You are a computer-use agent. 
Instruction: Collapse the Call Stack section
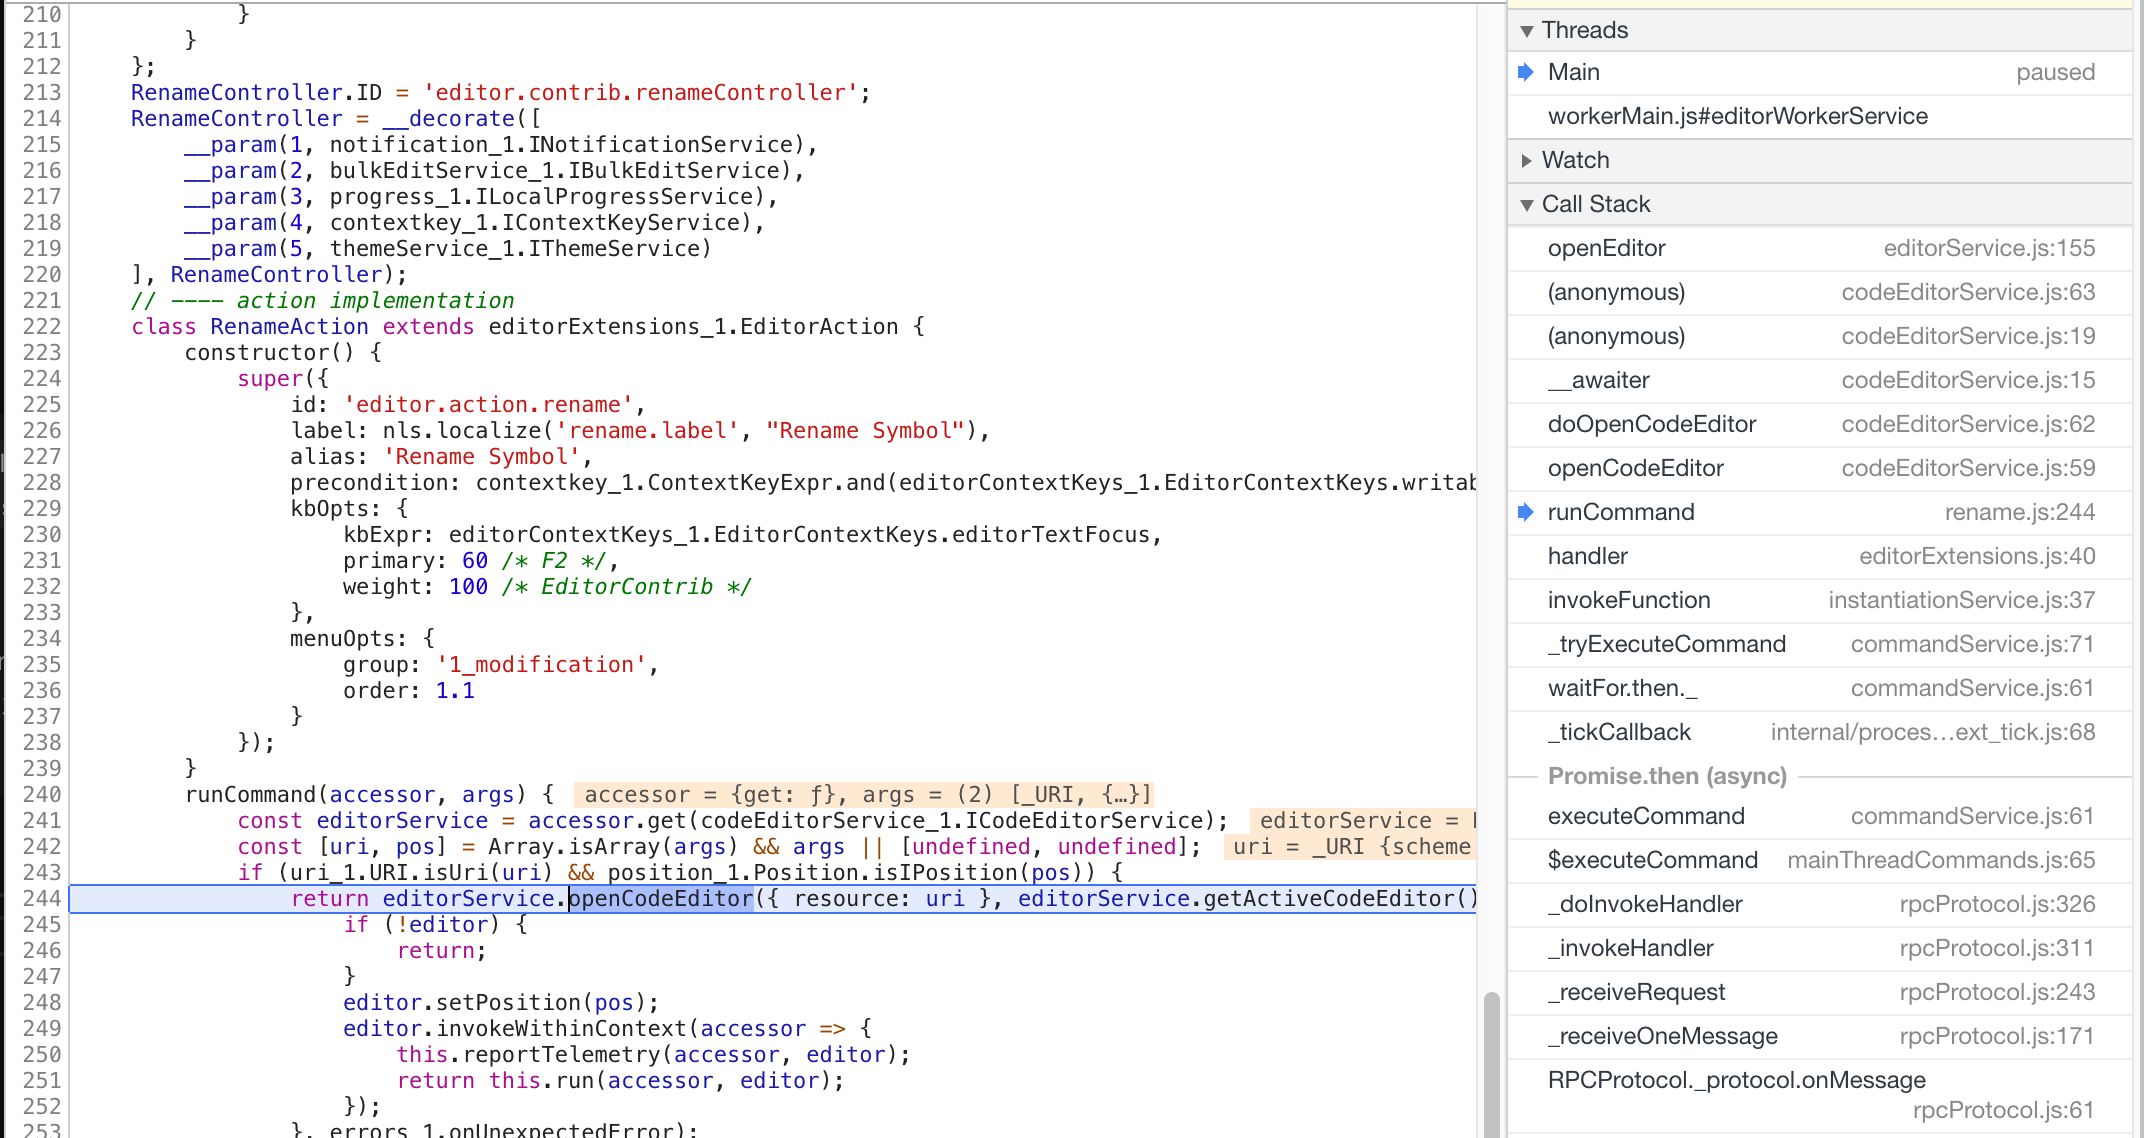click(x=1527, y=204)
